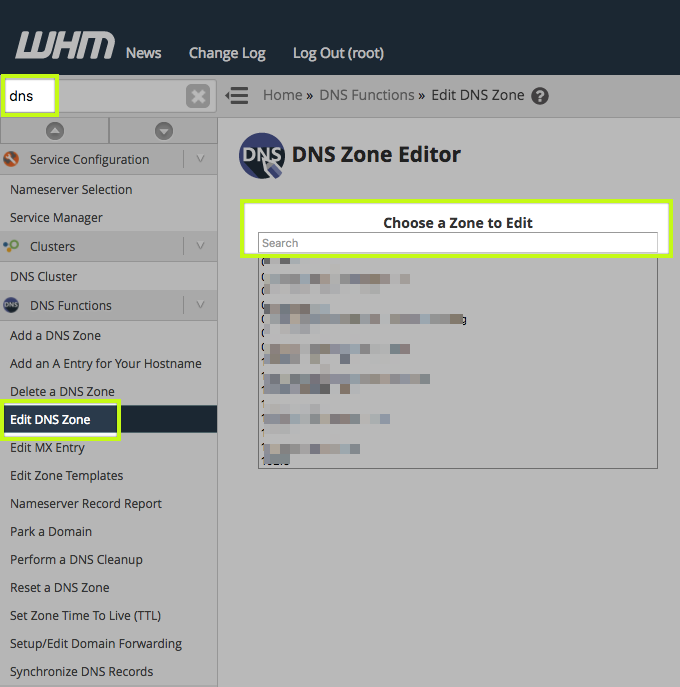680x687 pixels.
Task: Open DNS Cluster
Action: pos(43,276)
